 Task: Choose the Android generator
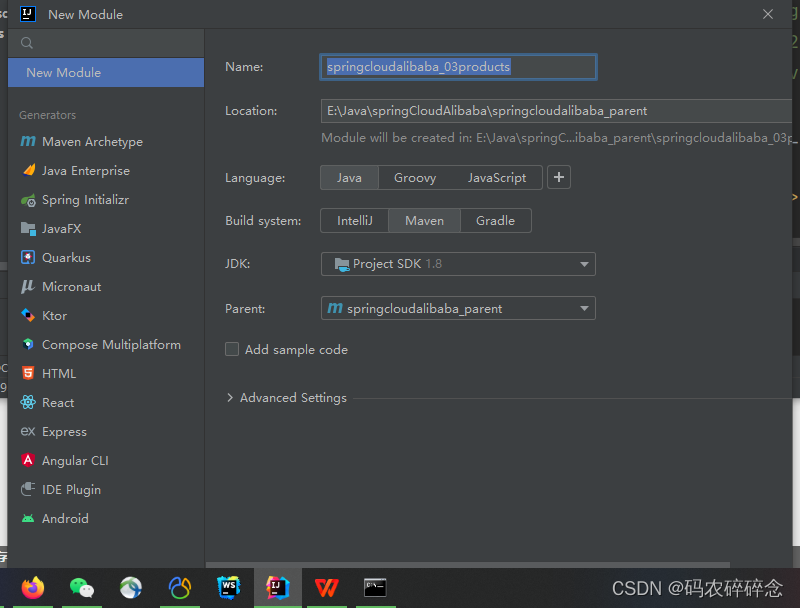pyautogui.click(x=106, y=519)
